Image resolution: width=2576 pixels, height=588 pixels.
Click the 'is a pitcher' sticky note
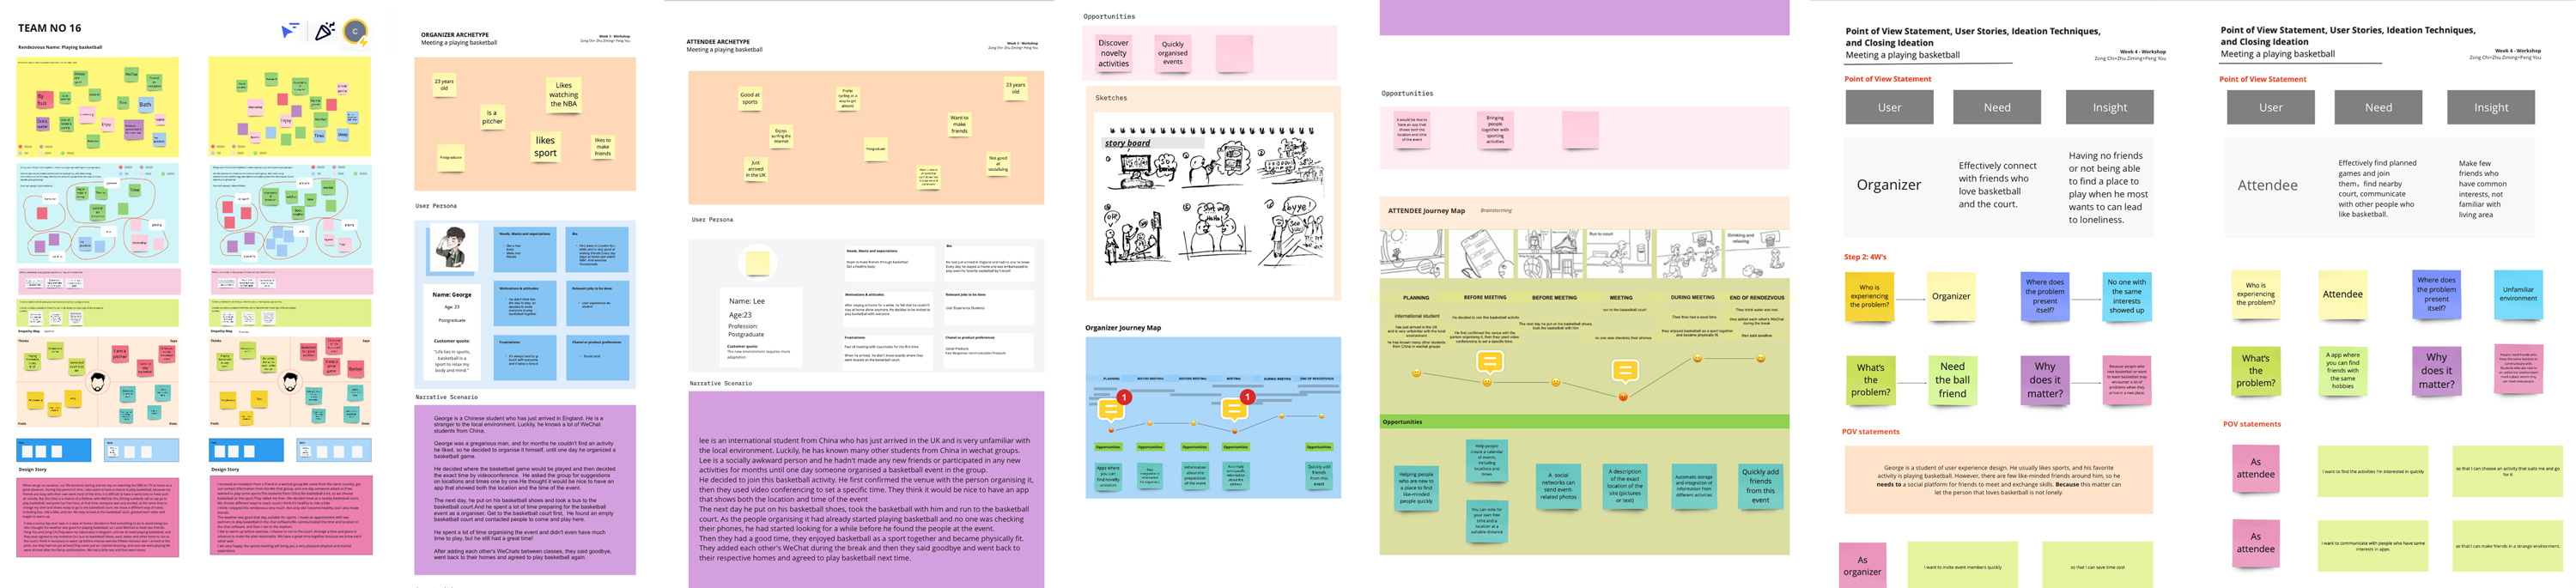pyautogui.click(x=491, y=117)
